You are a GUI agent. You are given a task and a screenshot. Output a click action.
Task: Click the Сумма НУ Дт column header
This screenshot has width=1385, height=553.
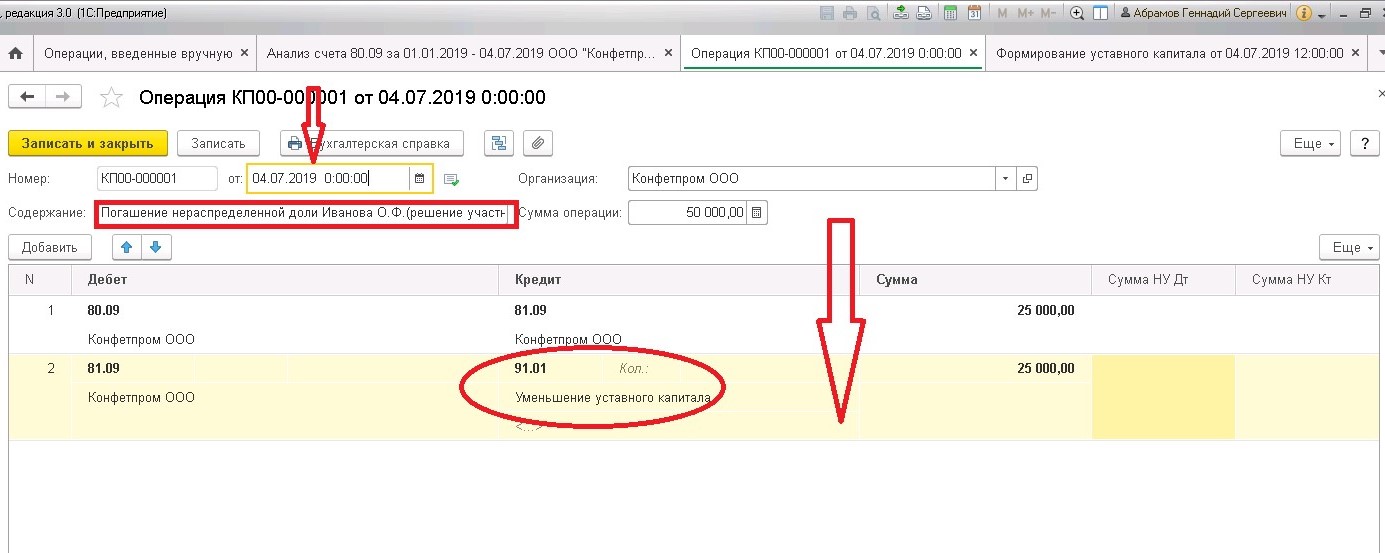1163,280
